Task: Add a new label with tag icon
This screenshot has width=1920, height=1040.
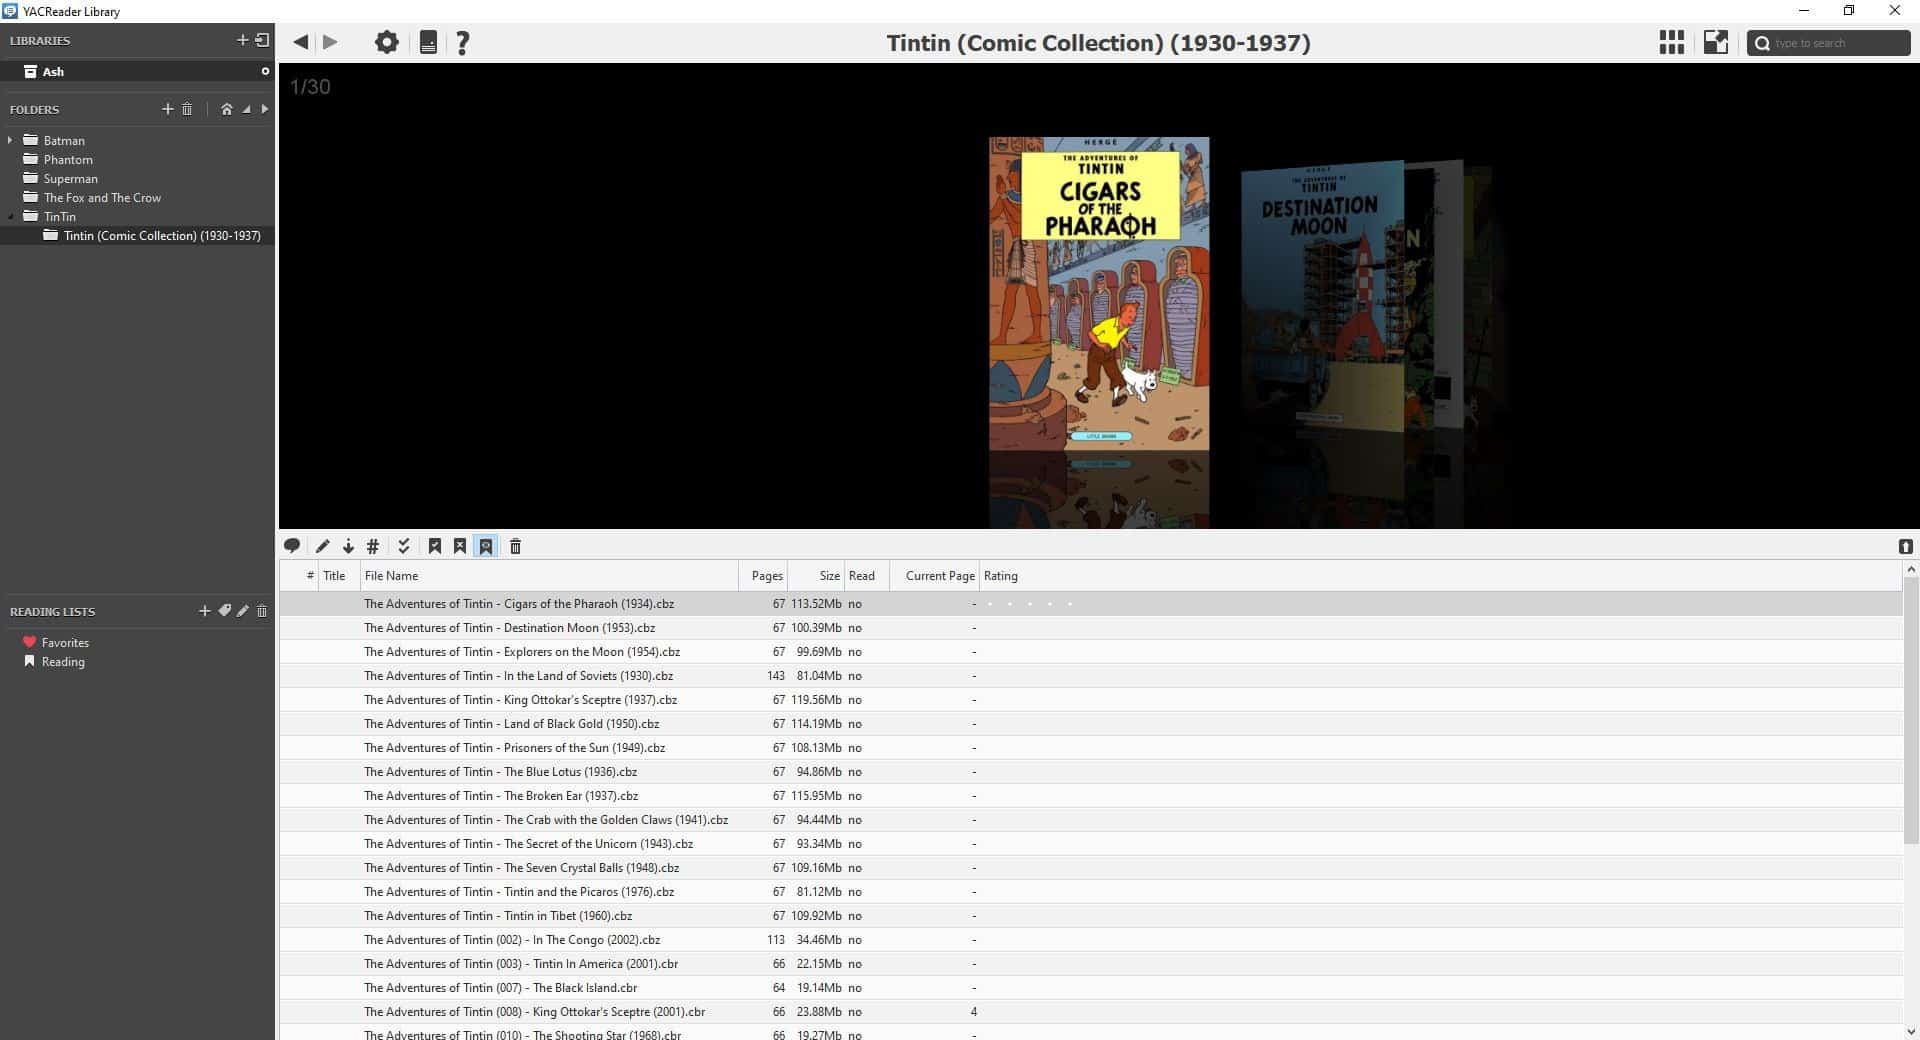Action: (224, 611)
